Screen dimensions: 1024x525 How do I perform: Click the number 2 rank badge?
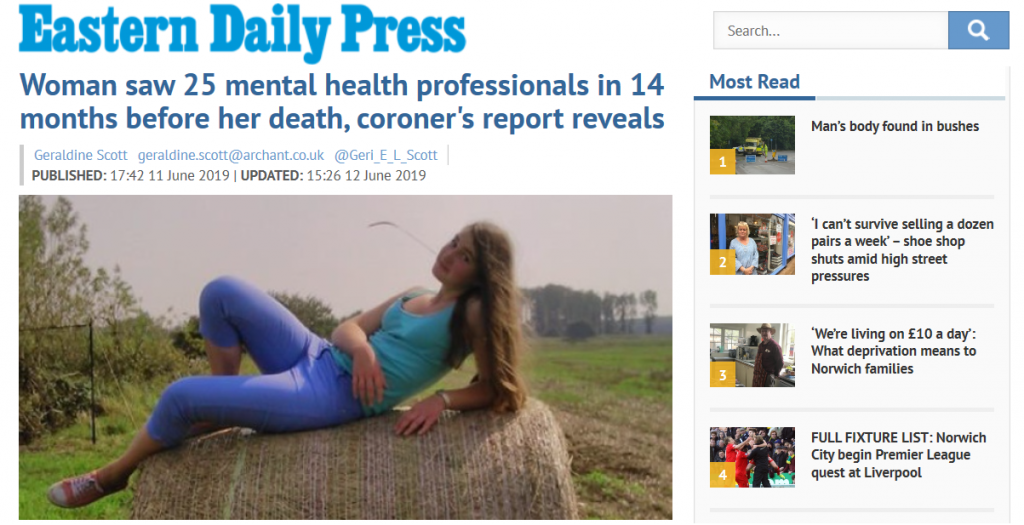pyautogui.click(x=722, y=262)
